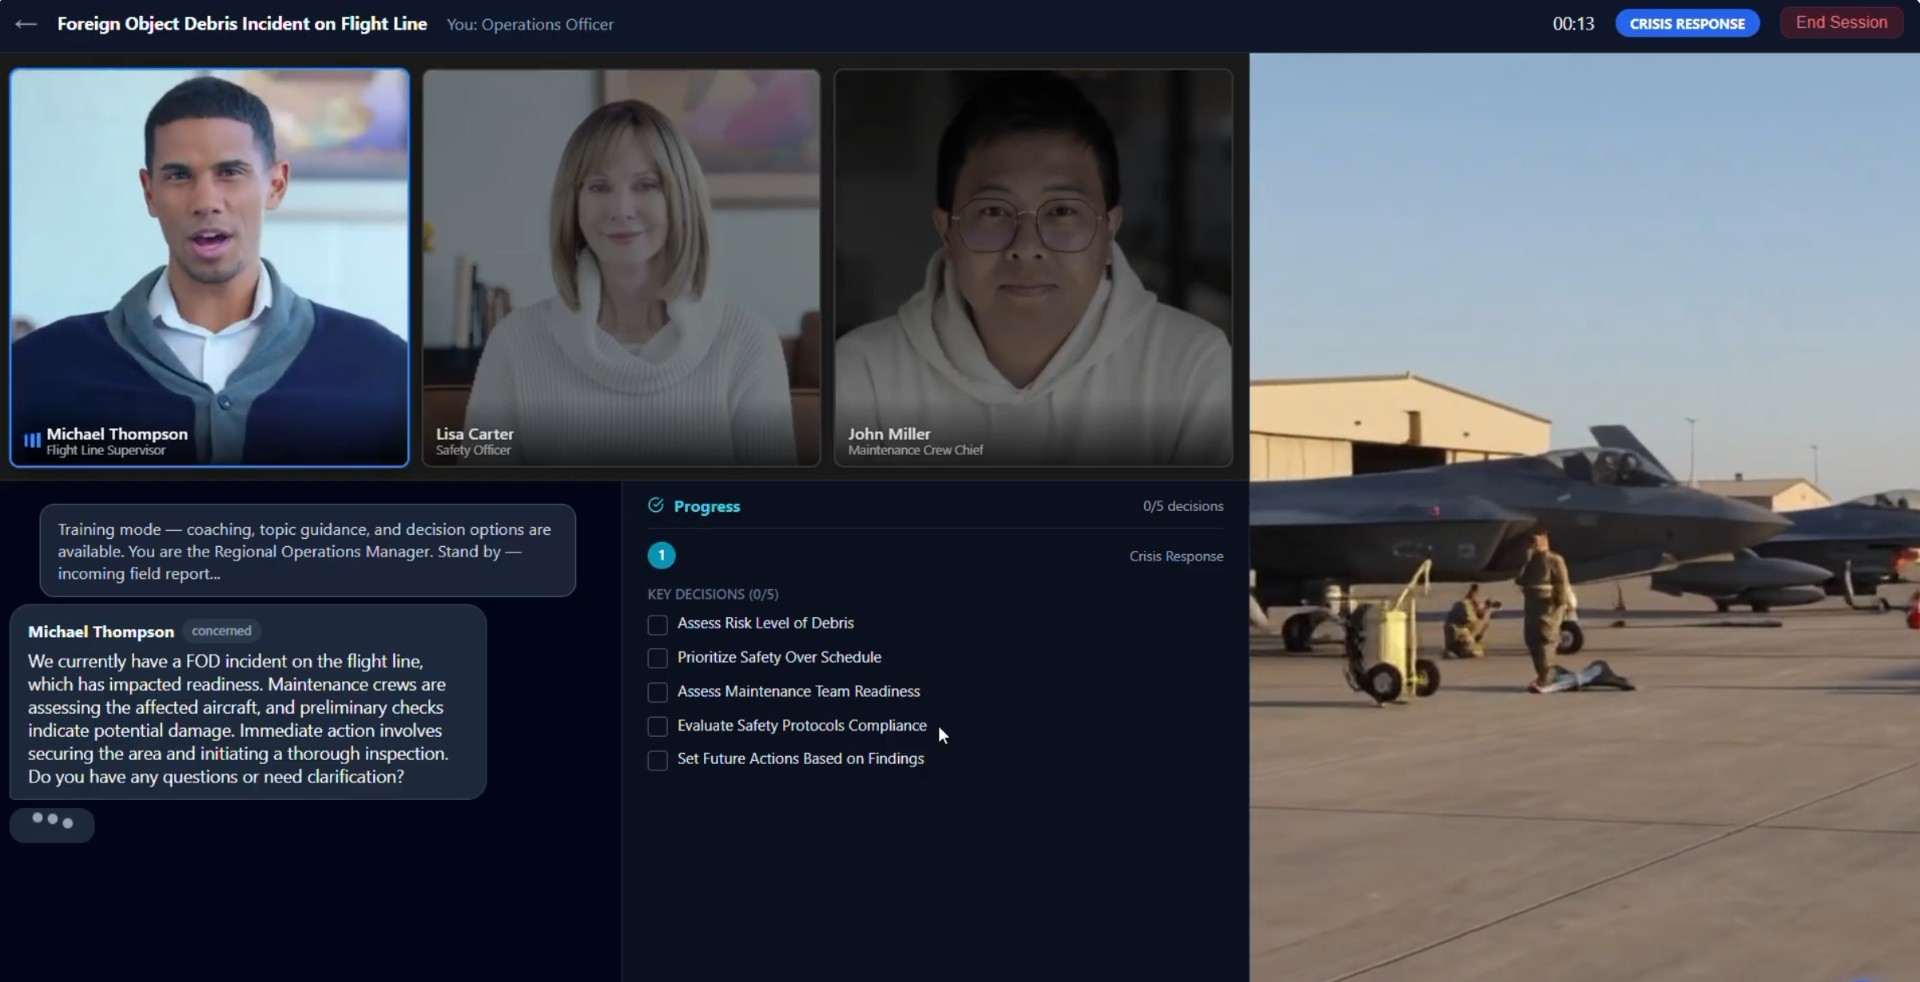
Task: Mark Set Future Actions Based on Findings
Action: pos(657,760)
